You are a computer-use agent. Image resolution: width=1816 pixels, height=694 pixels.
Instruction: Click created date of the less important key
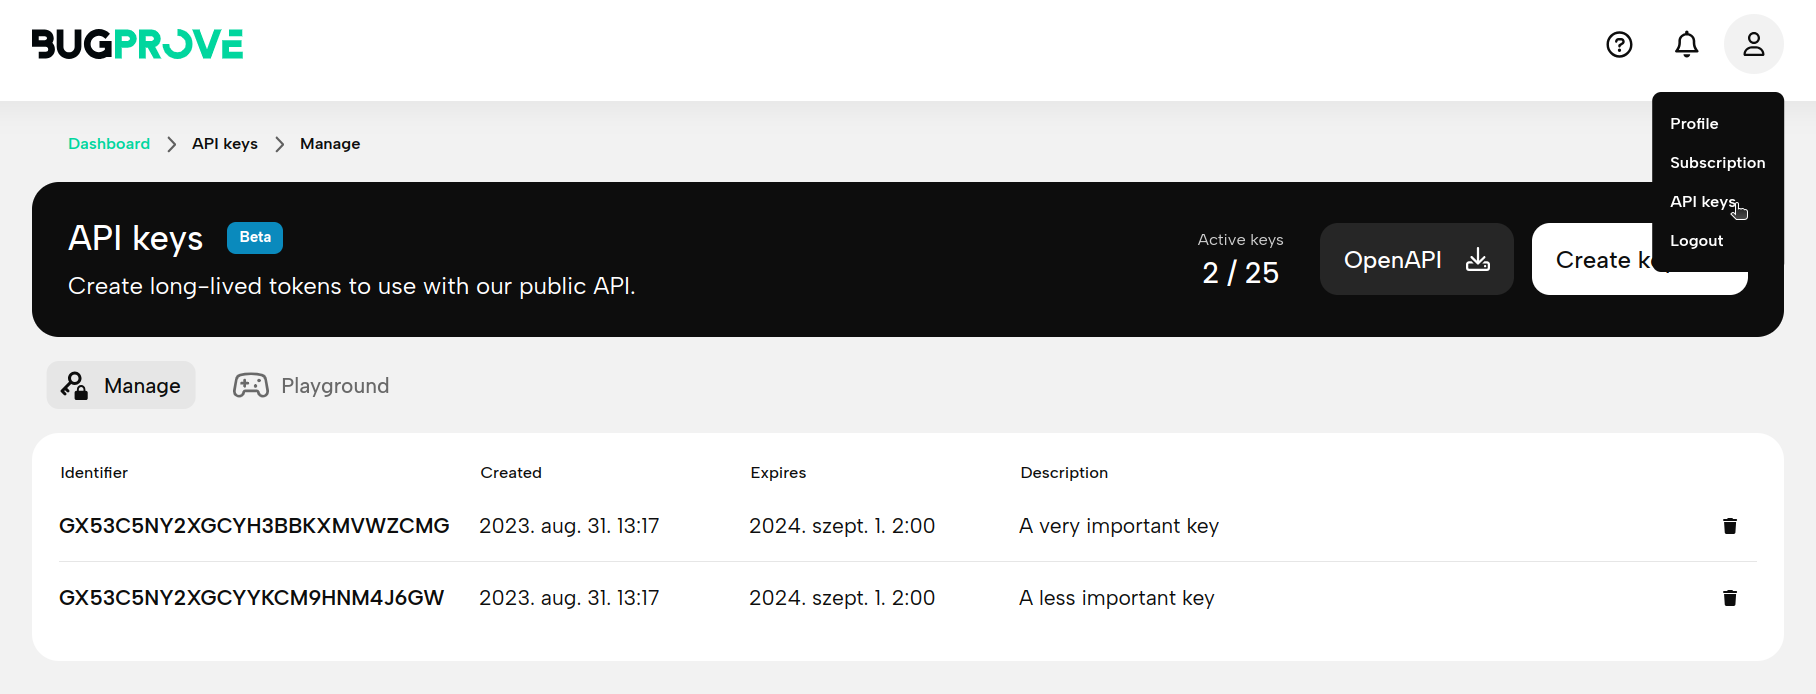coord(569,598)
